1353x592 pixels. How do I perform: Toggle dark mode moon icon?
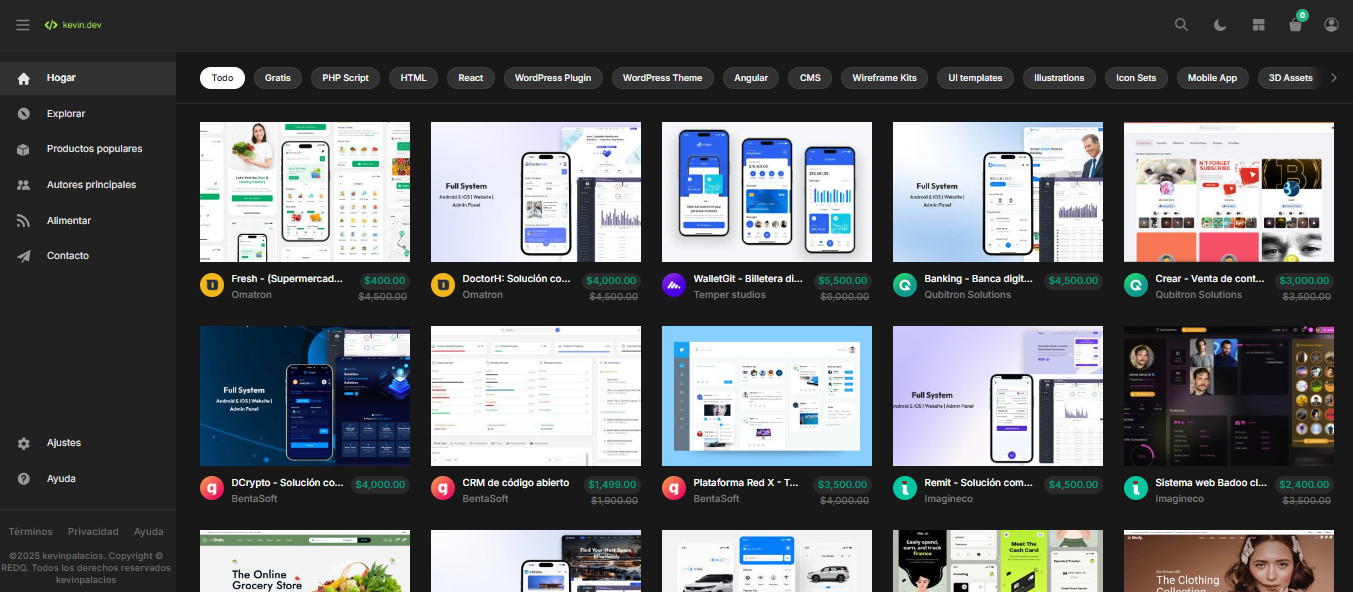[x=1220, y=25]
